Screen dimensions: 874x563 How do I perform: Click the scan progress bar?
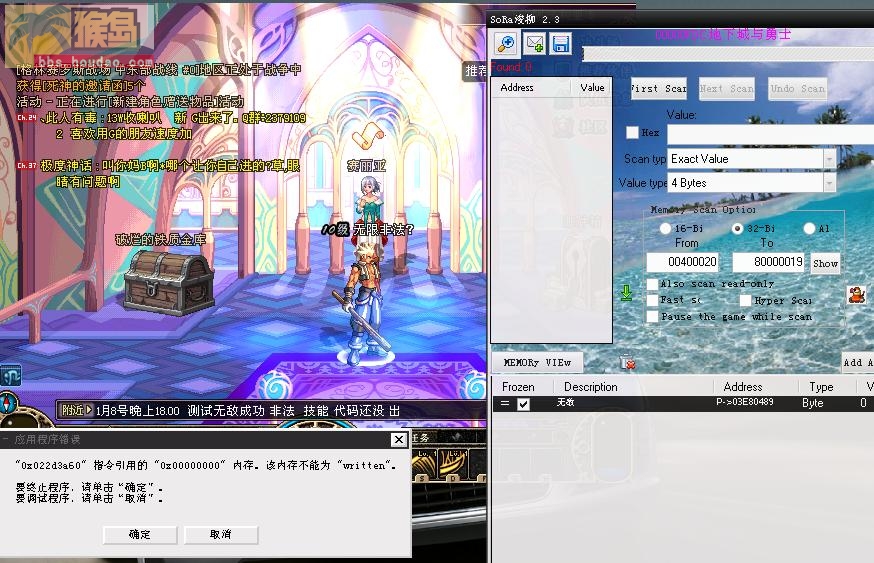click(728, 54)
